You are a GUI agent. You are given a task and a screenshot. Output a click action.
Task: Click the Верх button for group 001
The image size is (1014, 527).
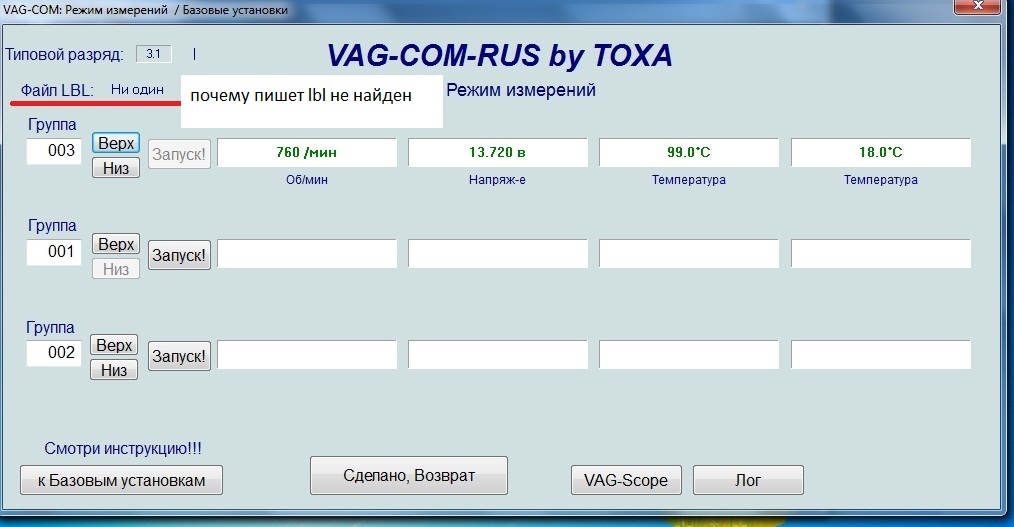(116, 244)
